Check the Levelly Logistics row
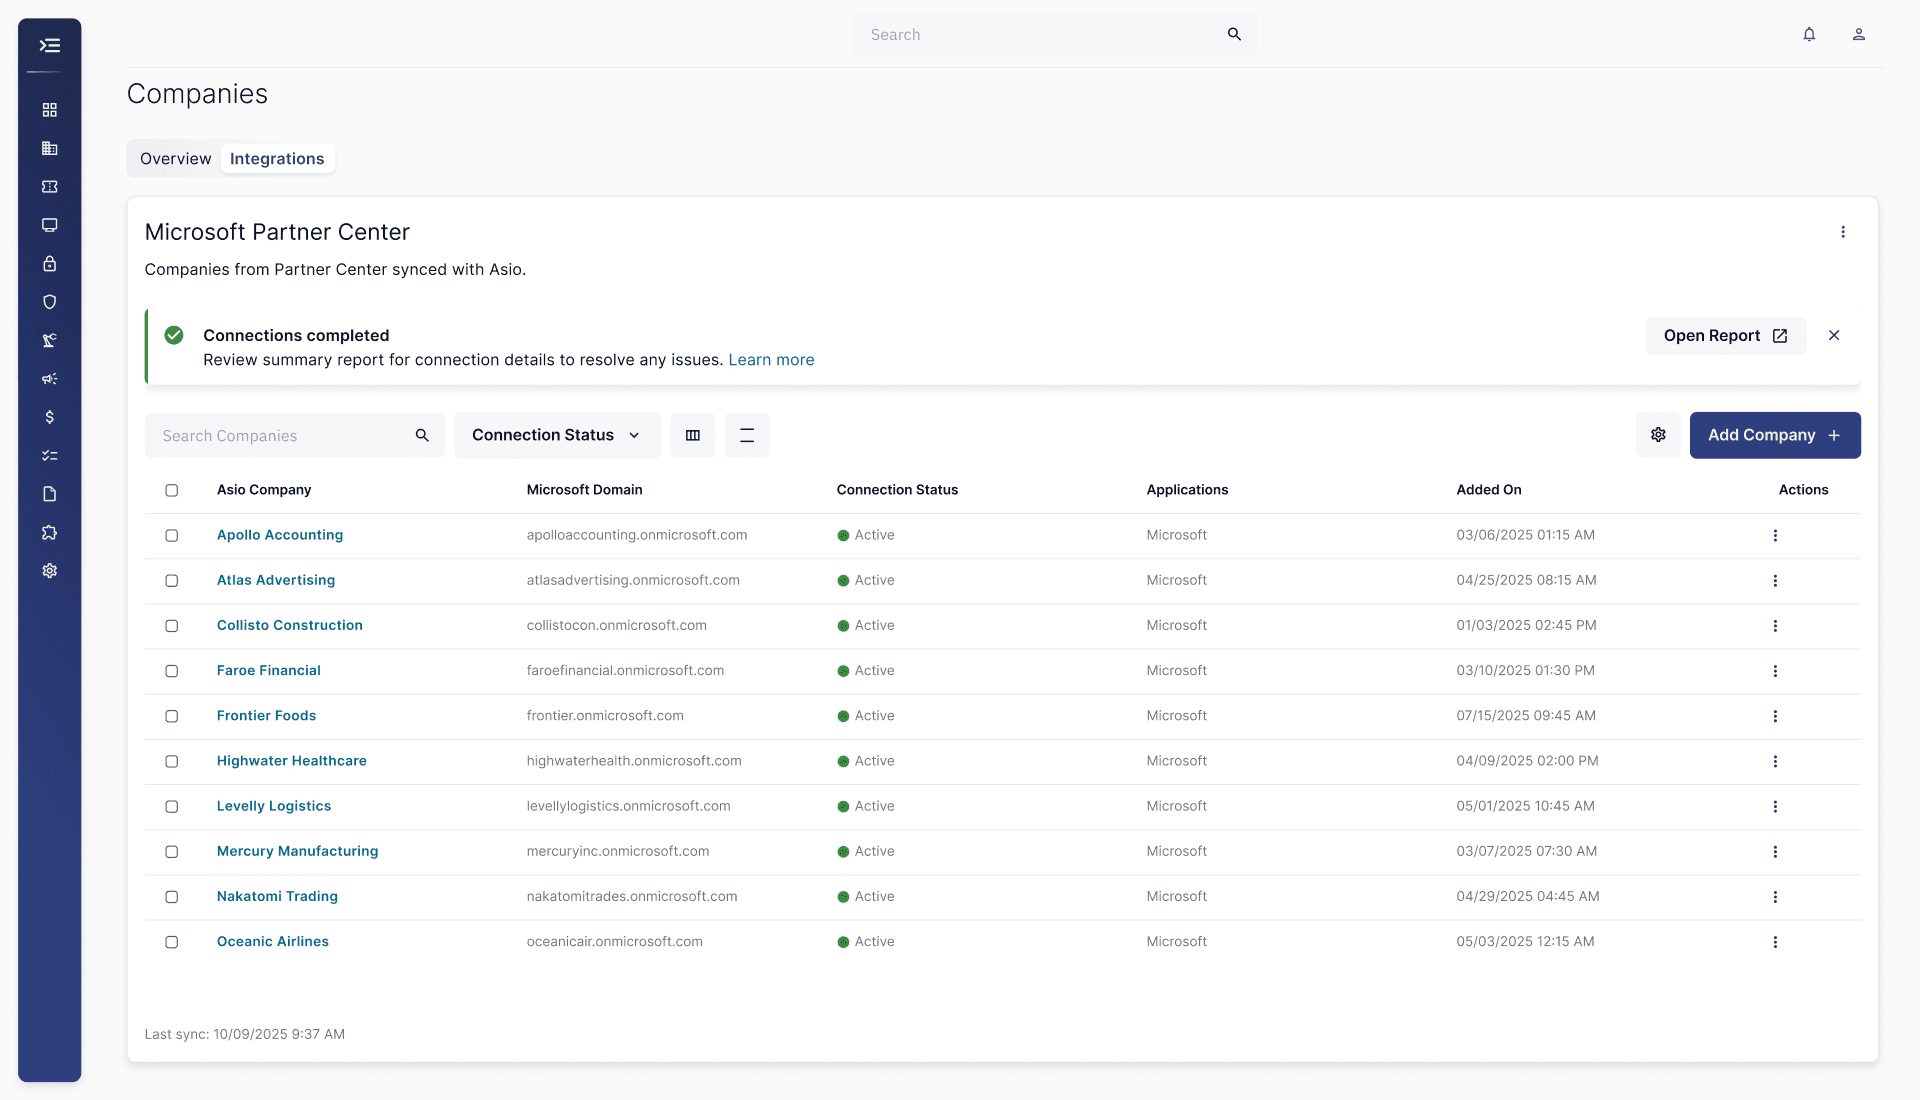Screen dimensions: 1920x1100 point(172,807)
